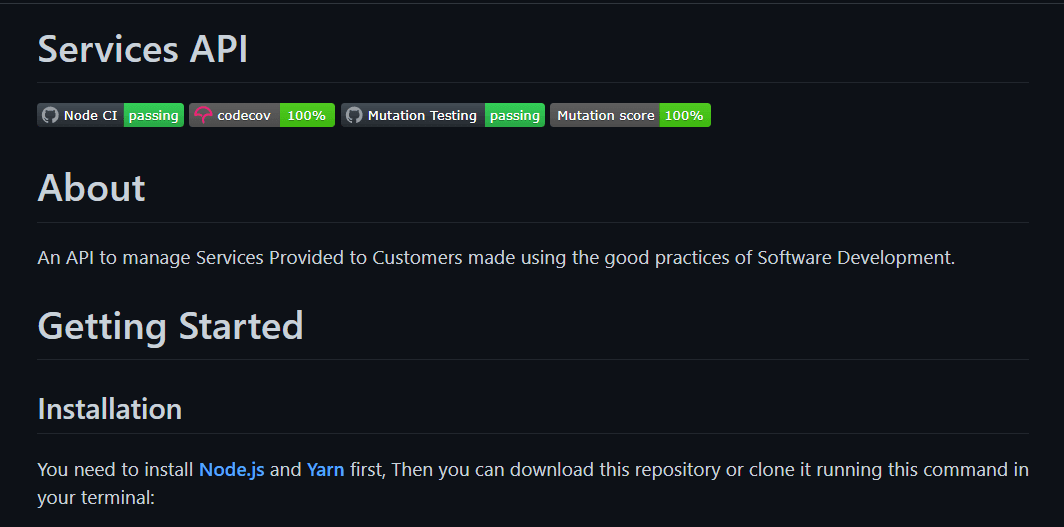The height and width of the screenshot is (527, 1064).
Task: Click the GitHub logo in Node CI badge
Action: pyautogui.click(x=50, y=115)
